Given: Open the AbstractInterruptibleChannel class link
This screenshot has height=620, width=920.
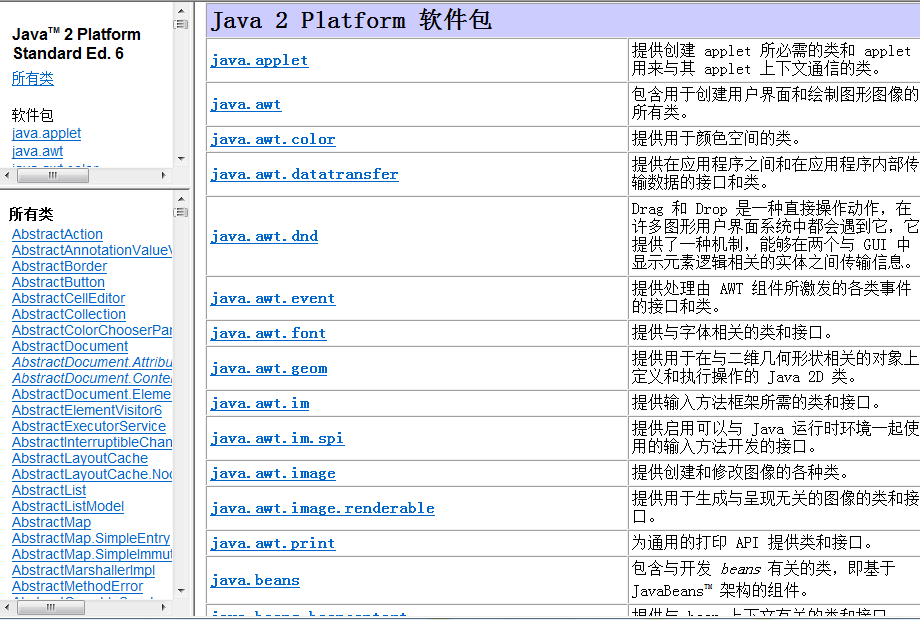Looking at the screenshot, I should click(92, 442).
